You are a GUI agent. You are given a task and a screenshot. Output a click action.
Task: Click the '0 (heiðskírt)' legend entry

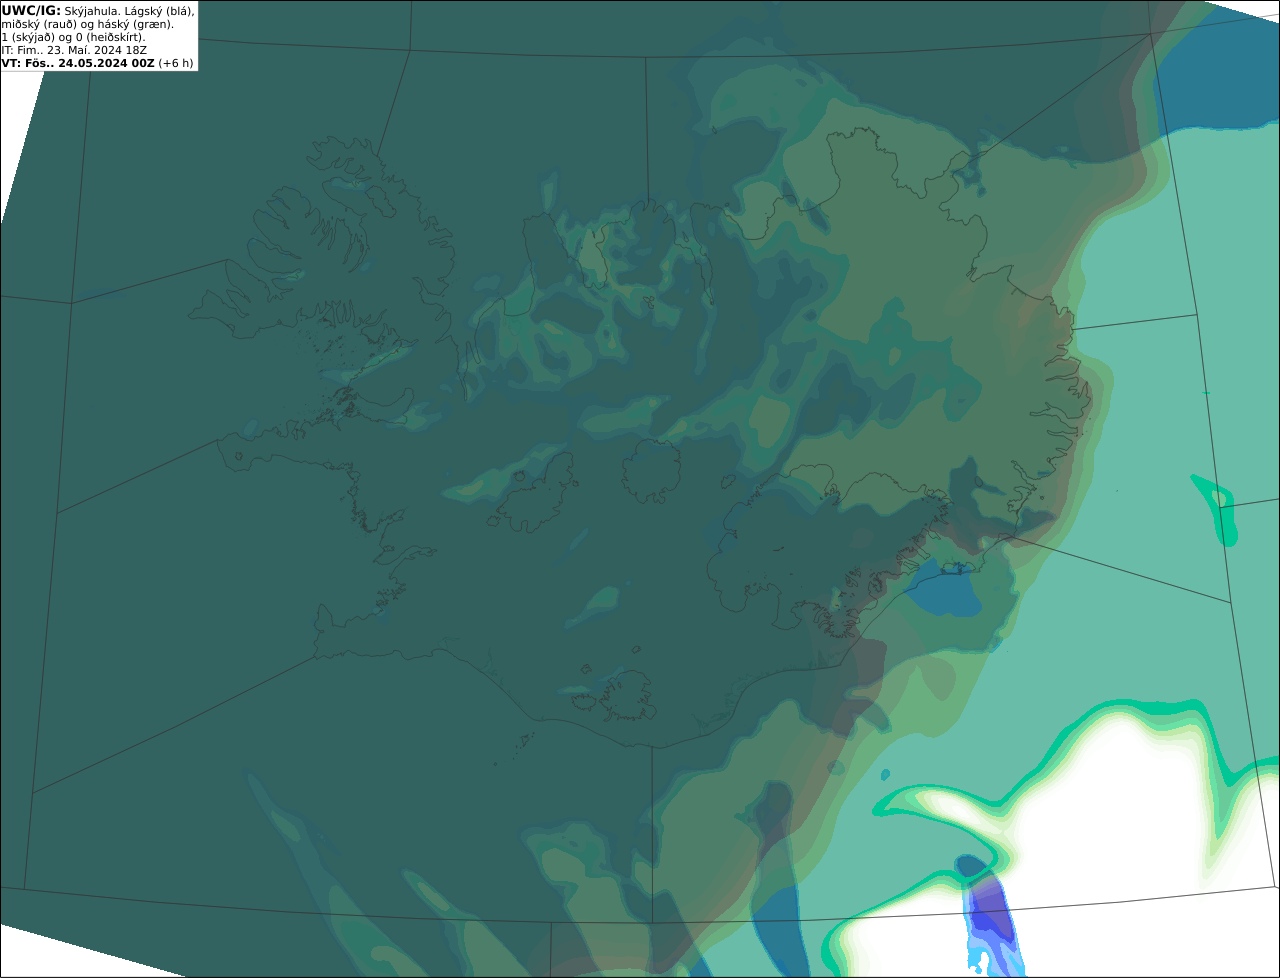pyautogui.click(x=110, y=37)
